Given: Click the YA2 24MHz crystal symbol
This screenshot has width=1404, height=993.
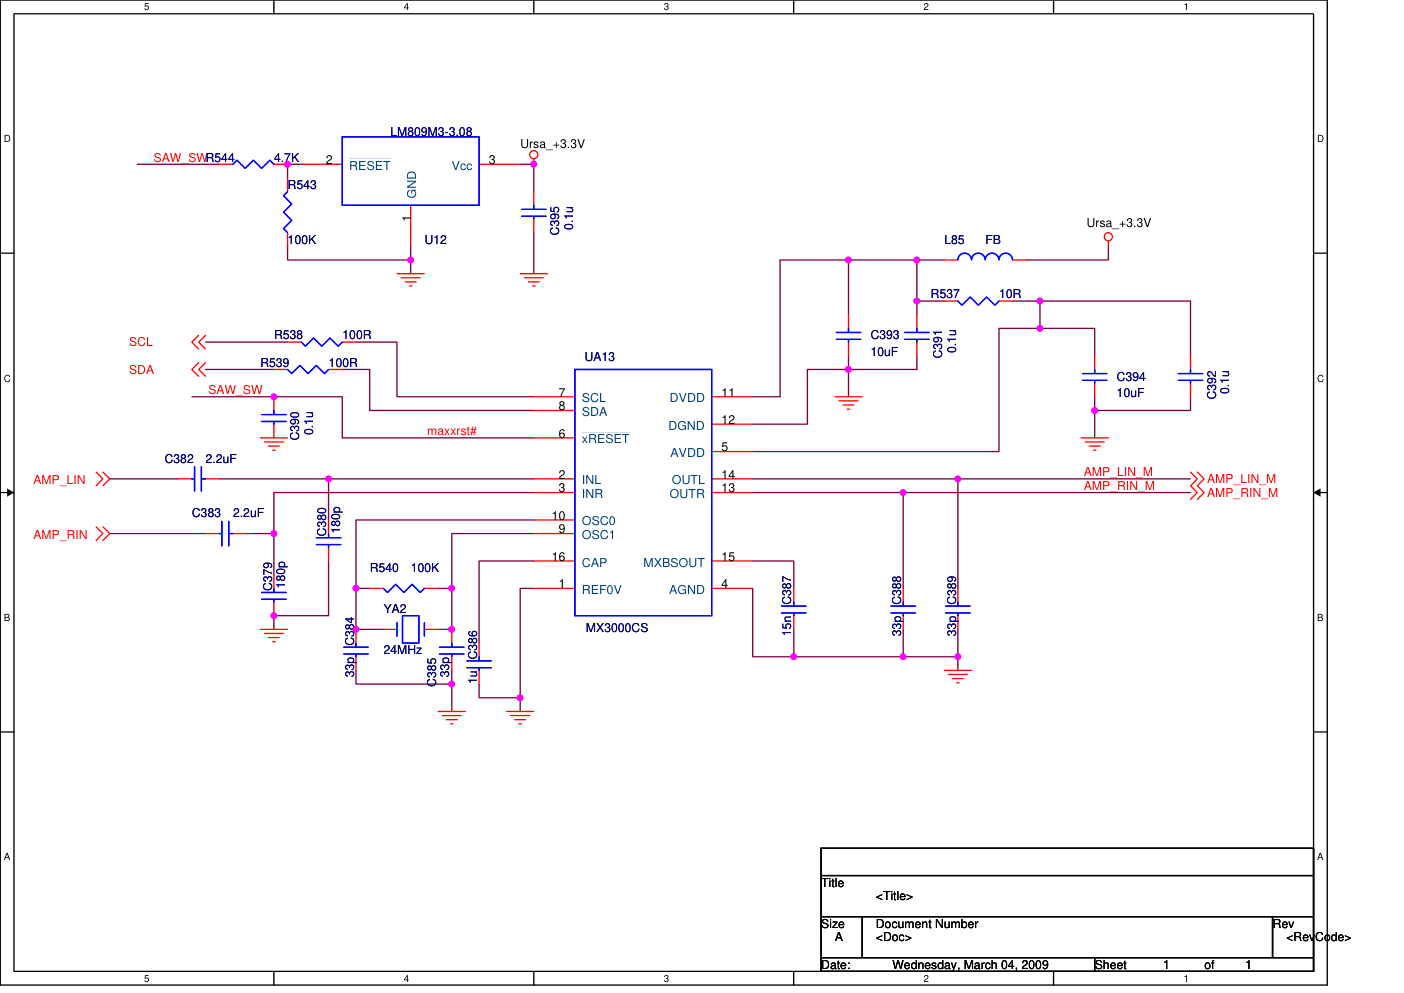Looking at the screenshot, I should click(410, 629).
